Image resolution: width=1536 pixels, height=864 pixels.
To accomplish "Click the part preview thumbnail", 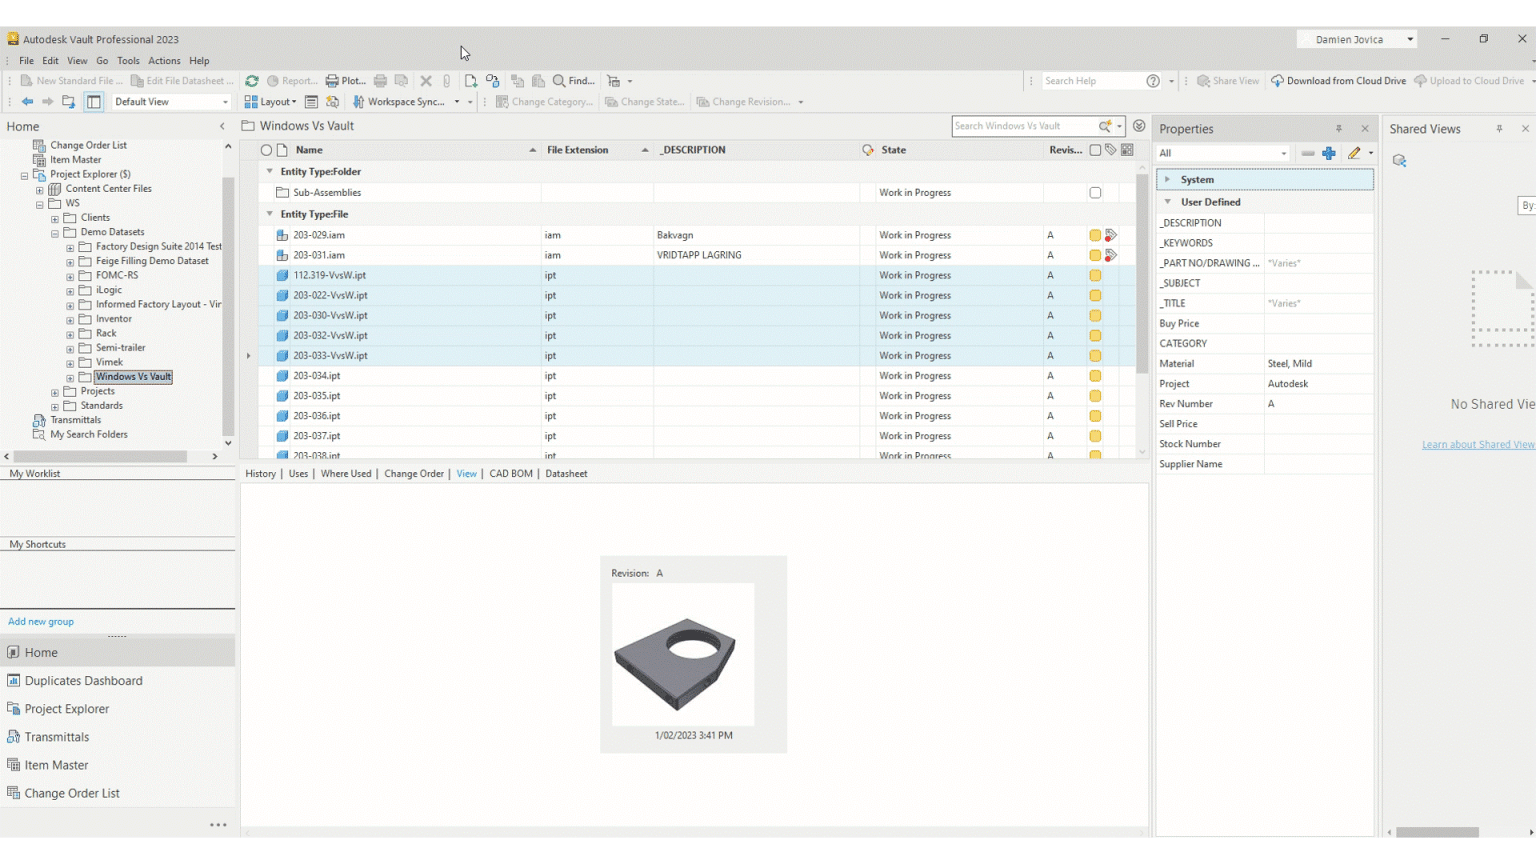I will 682,652.
